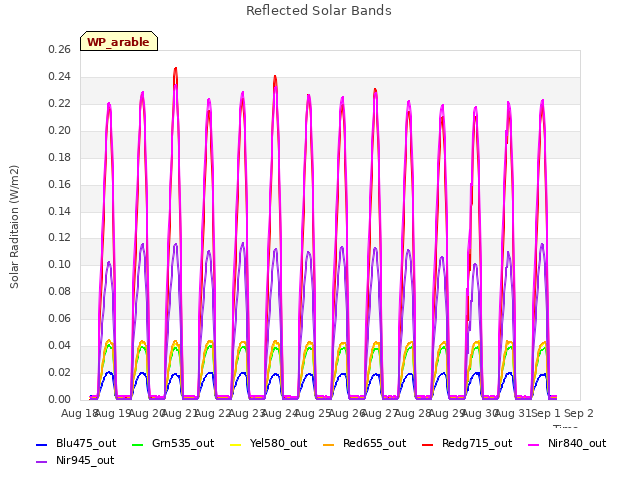This screenshot has height=480, width=640.
Task: Click the 0.00 y-axis tick label
Action: click(x=59, y=399)
